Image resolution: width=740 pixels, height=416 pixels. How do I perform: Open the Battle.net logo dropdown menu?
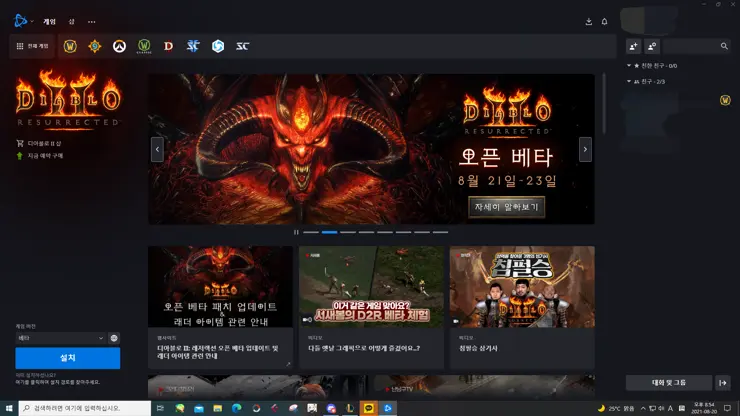(x=23, y=21)
